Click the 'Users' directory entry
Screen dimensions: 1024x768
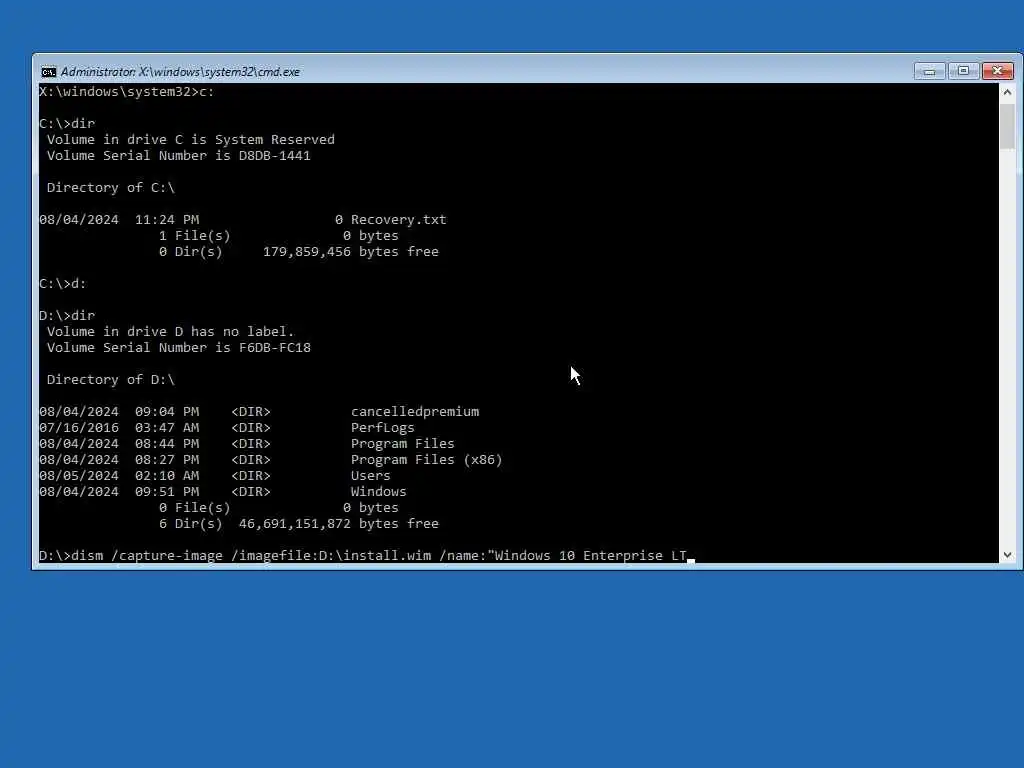tap(370, 475)
